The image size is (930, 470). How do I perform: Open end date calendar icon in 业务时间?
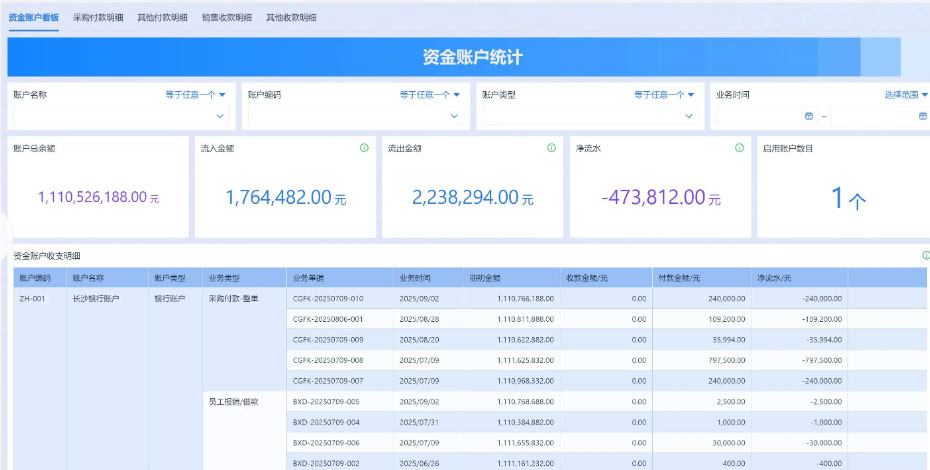(922, 116)
